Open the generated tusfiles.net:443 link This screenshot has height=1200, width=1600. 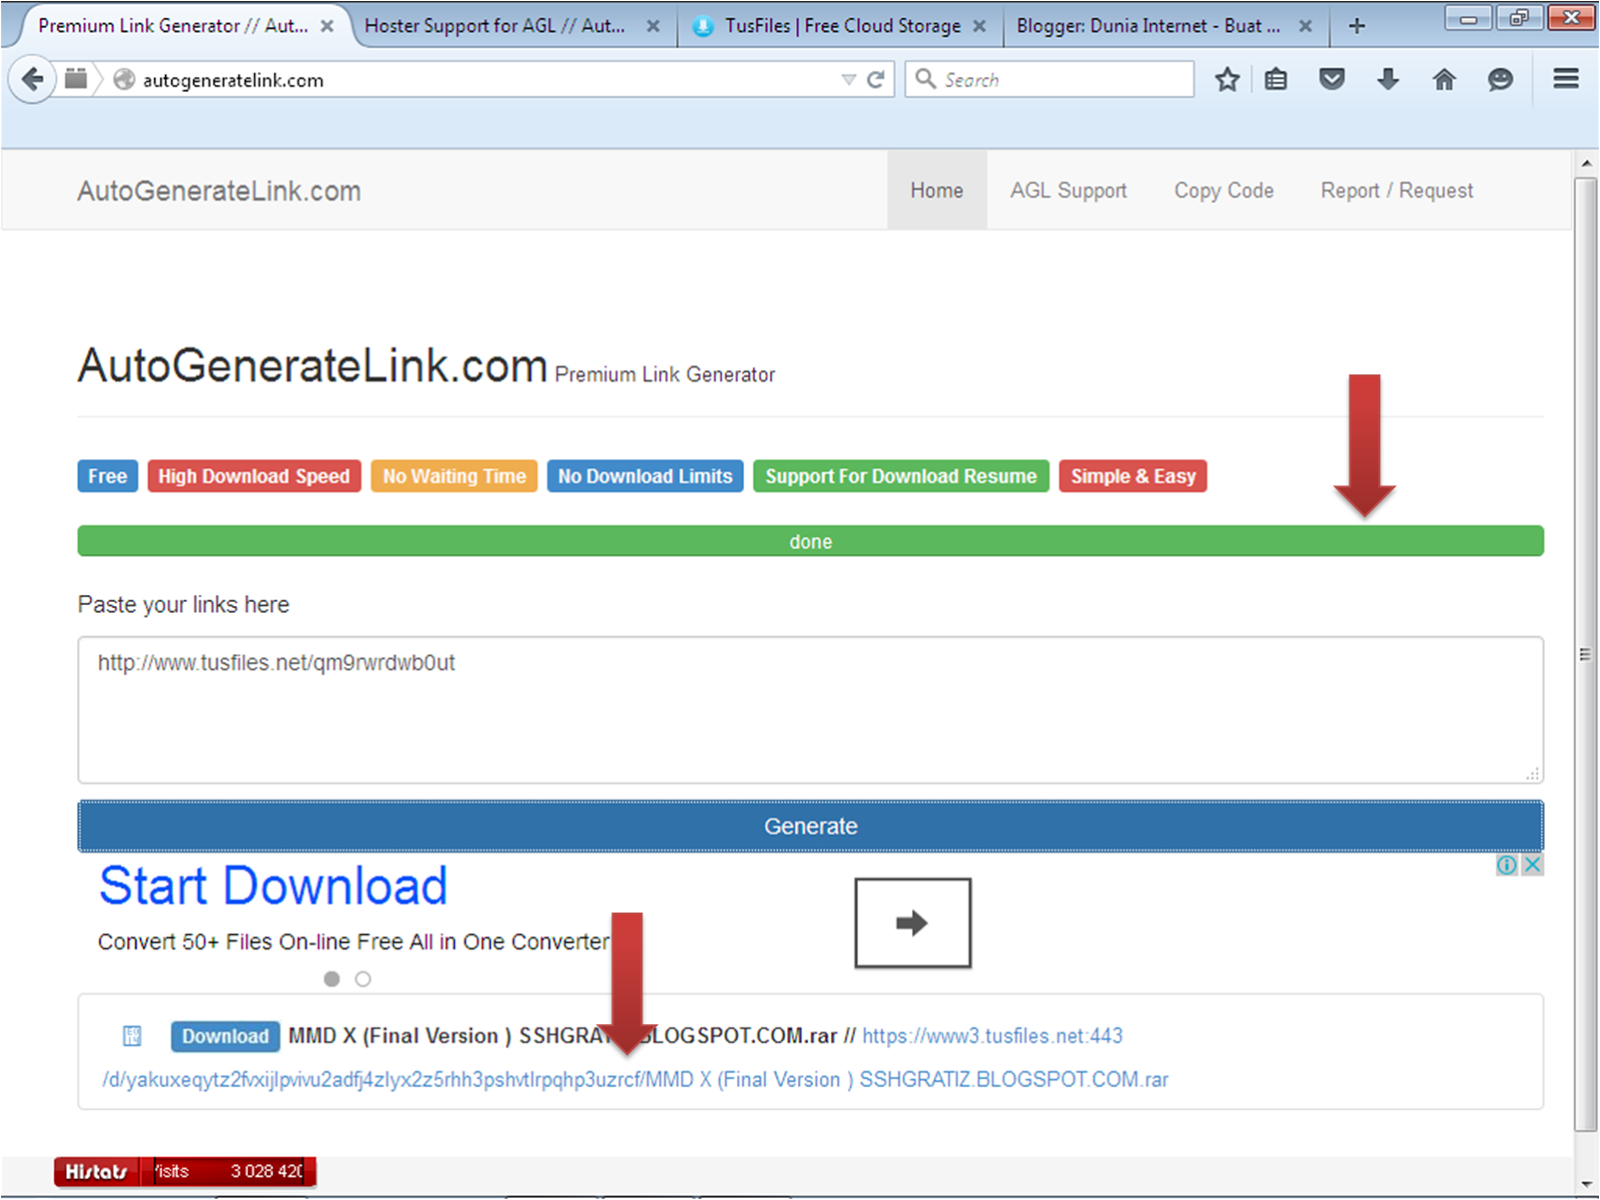(x=992, y=1036)
